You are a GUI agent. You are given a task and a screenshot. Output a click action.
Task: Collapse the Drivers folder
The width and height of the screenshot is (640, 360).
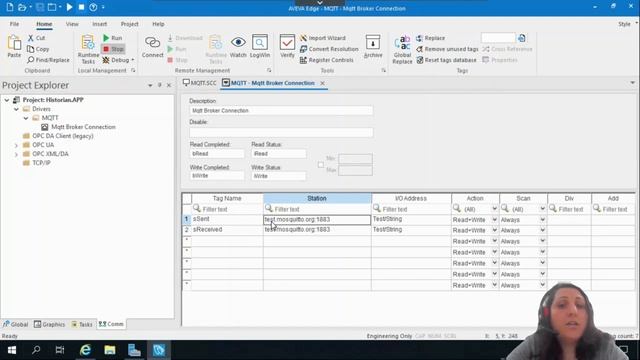16,109
